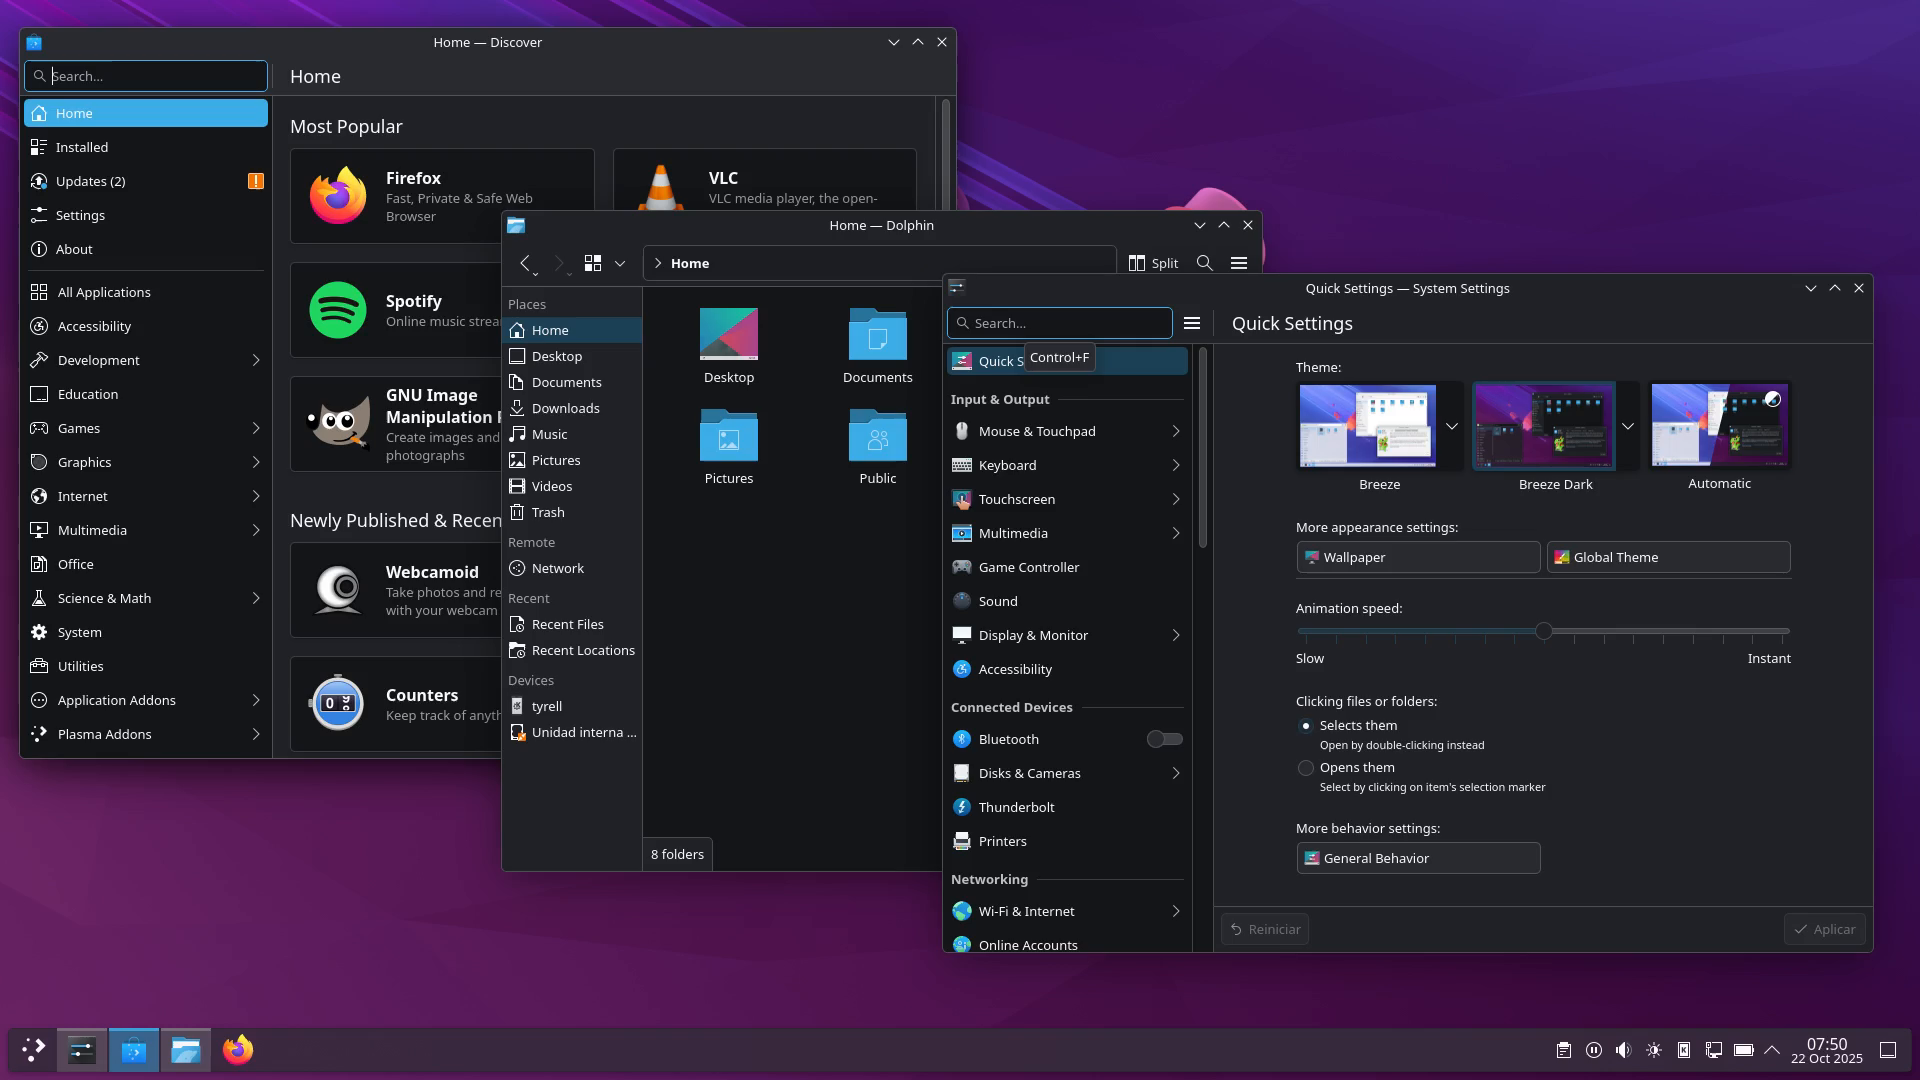Select the 'Opens them' radio button
Viewport: 1920px width, 1080px height.
1306,768
